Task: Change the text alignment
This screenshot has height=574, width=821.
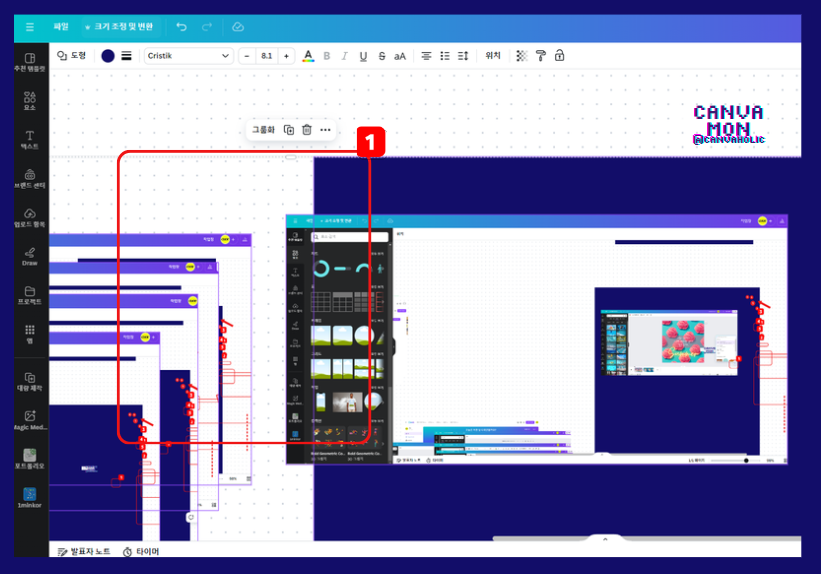Action: click(426, 56)
